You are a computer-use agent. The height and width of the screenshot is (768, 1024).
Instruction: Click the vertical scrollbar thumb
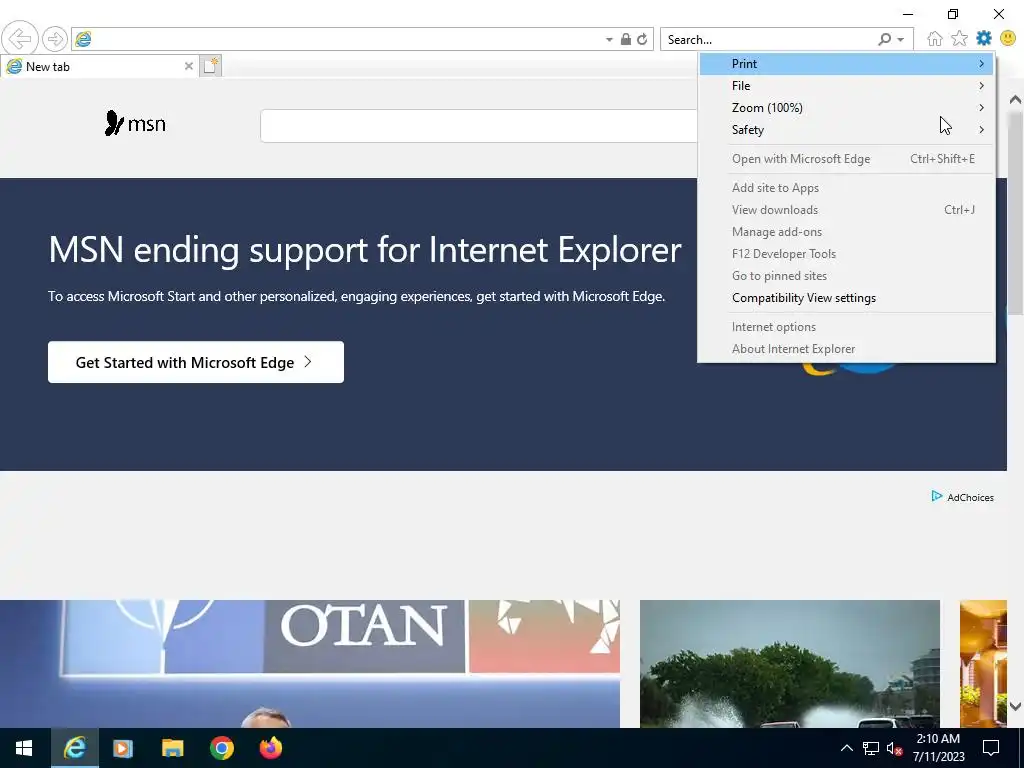1015,216
